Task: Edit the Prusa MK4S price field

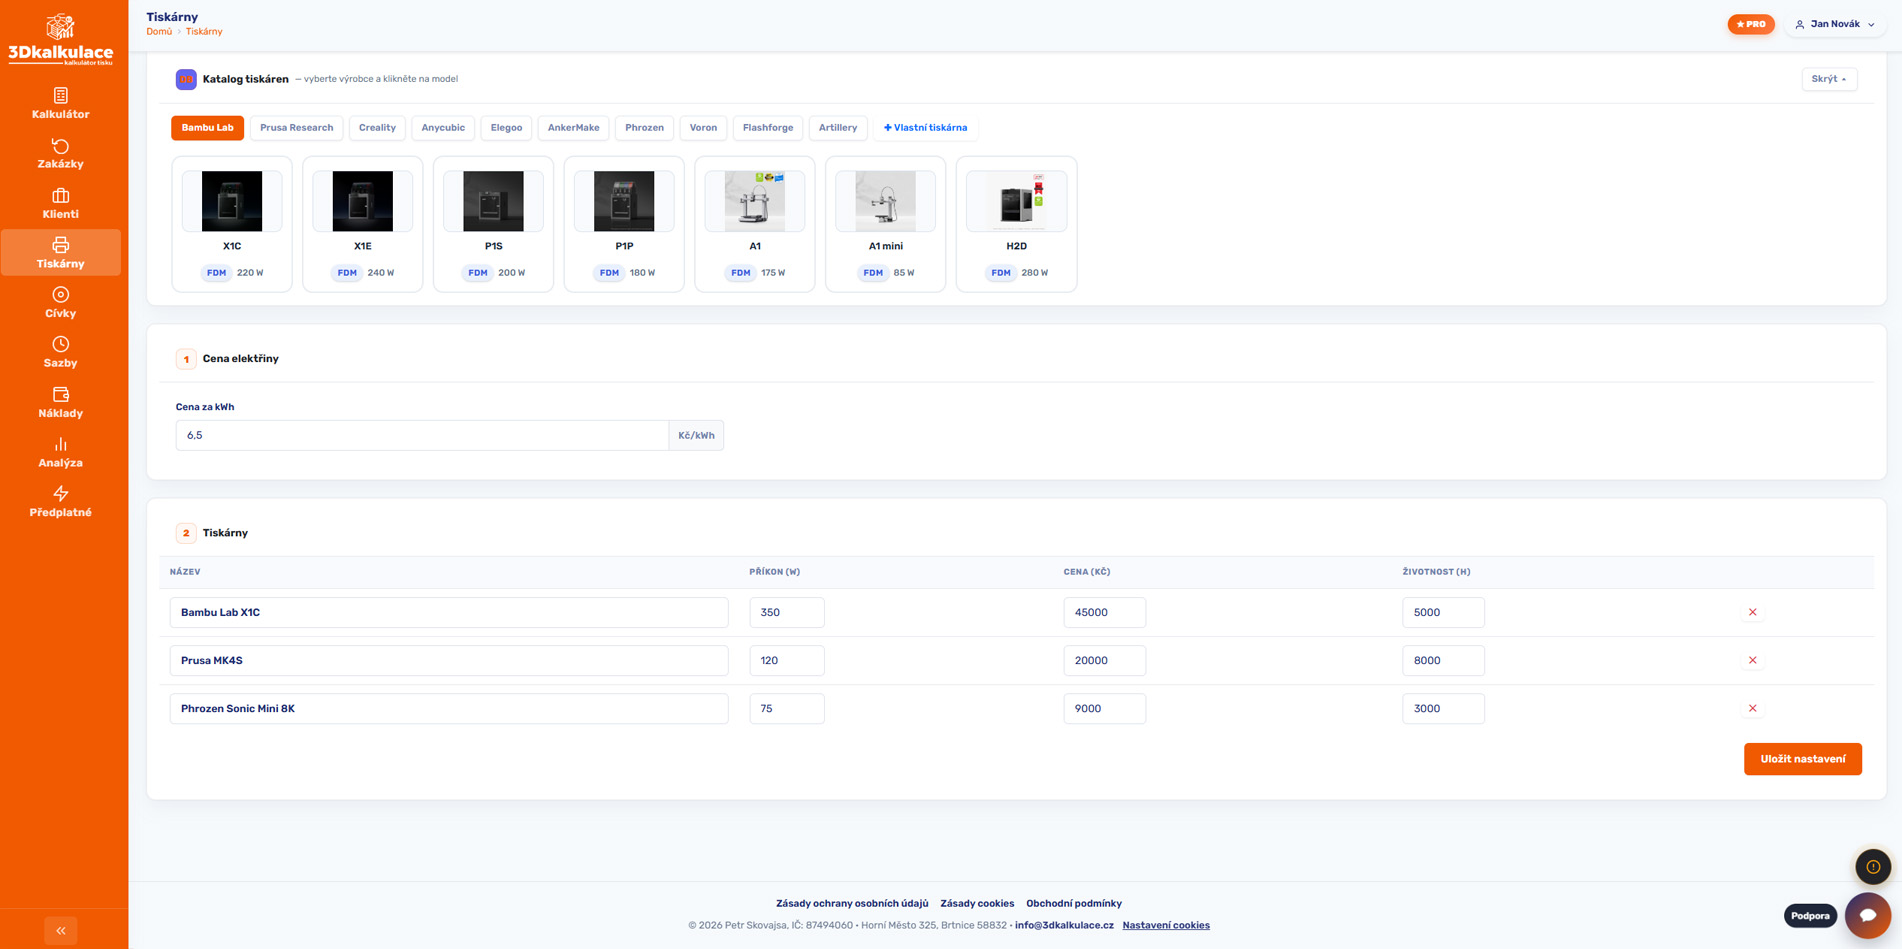Action: tap(1104, 660)
